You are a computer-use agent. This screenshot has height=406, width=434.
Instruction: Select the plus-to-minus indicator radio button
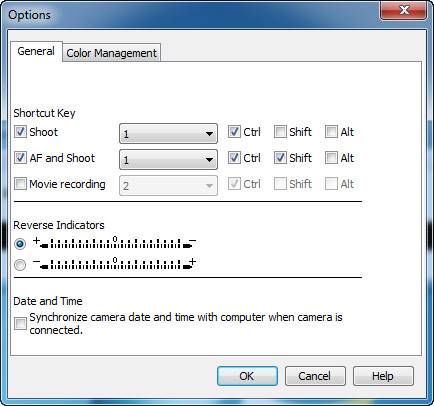tap(20, 244)
